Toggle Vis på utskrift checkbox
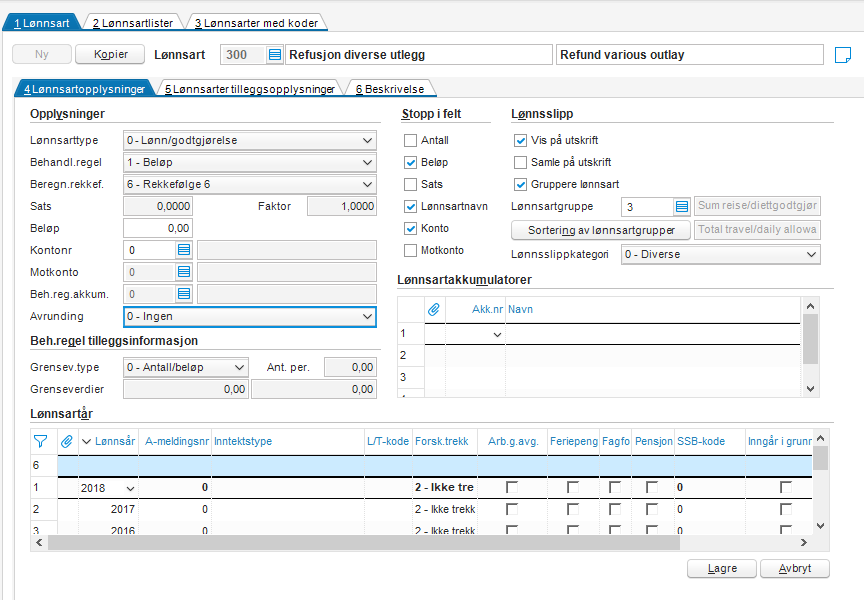Image resolution: width=864 pixels, height=600 pixels. (520, 140)
